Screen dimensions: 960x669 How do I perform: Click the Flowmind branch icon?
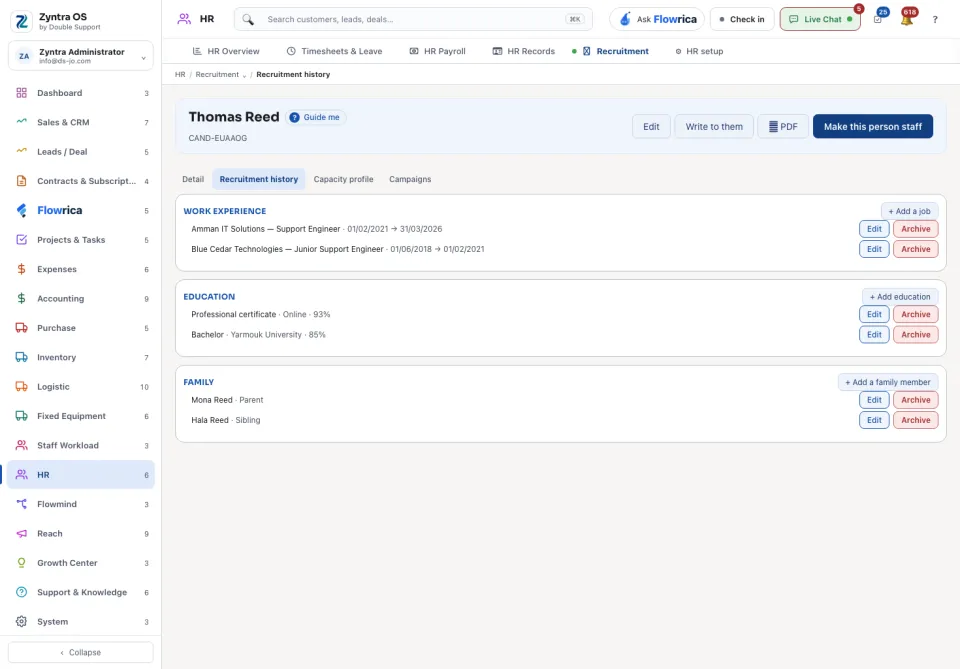tap(21, 504)
